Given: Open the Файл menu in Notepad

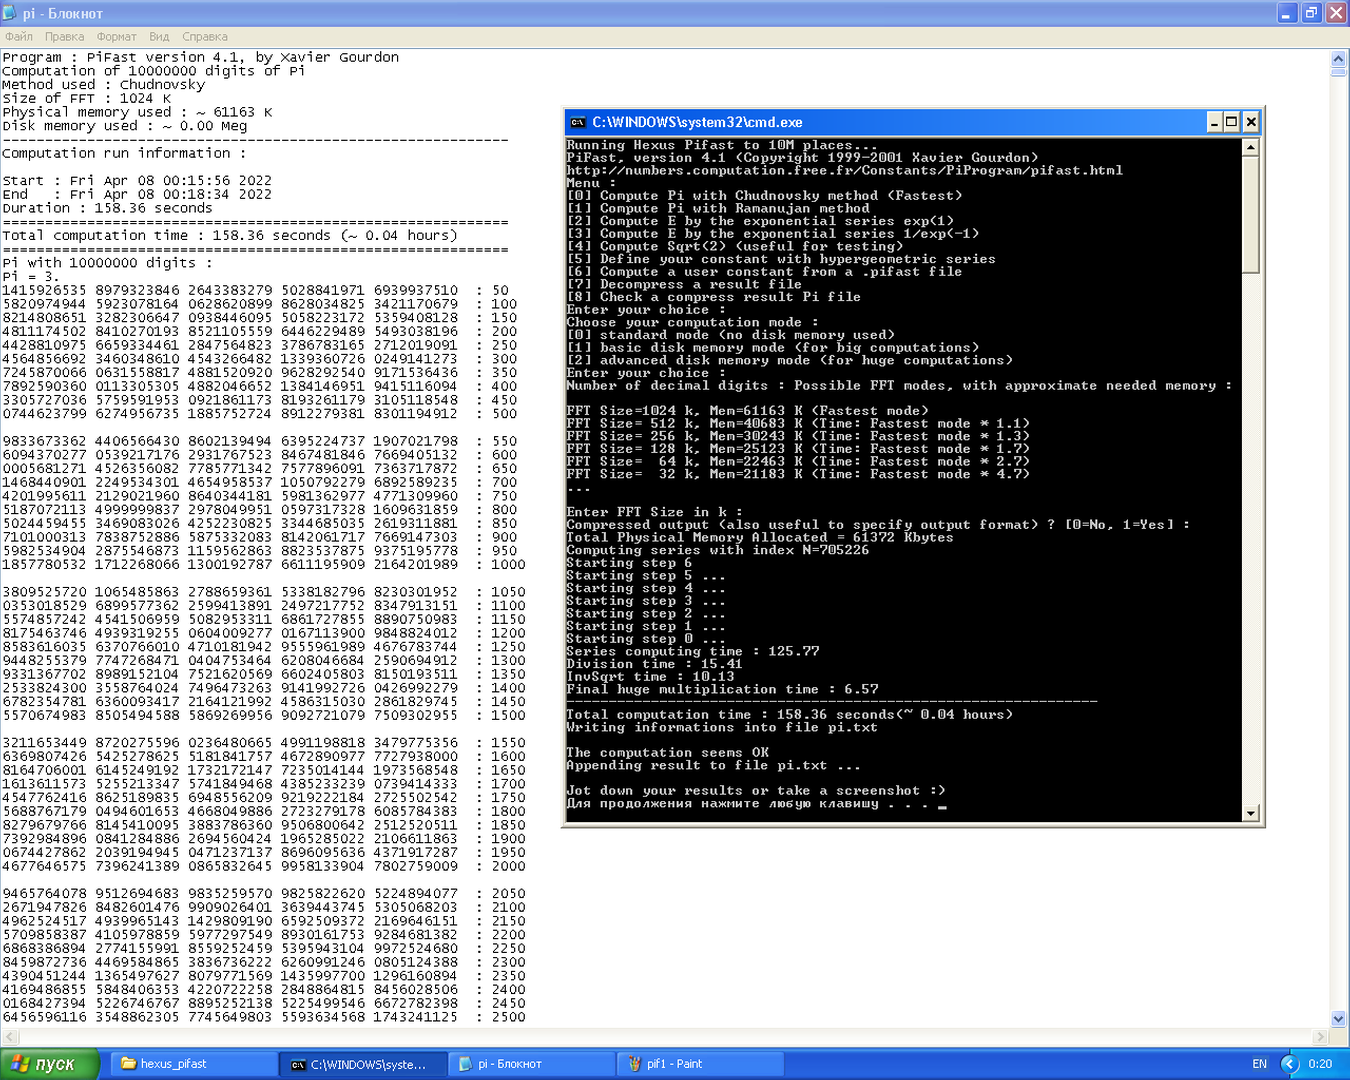Looking at the screenshot, I should point(19,36).
